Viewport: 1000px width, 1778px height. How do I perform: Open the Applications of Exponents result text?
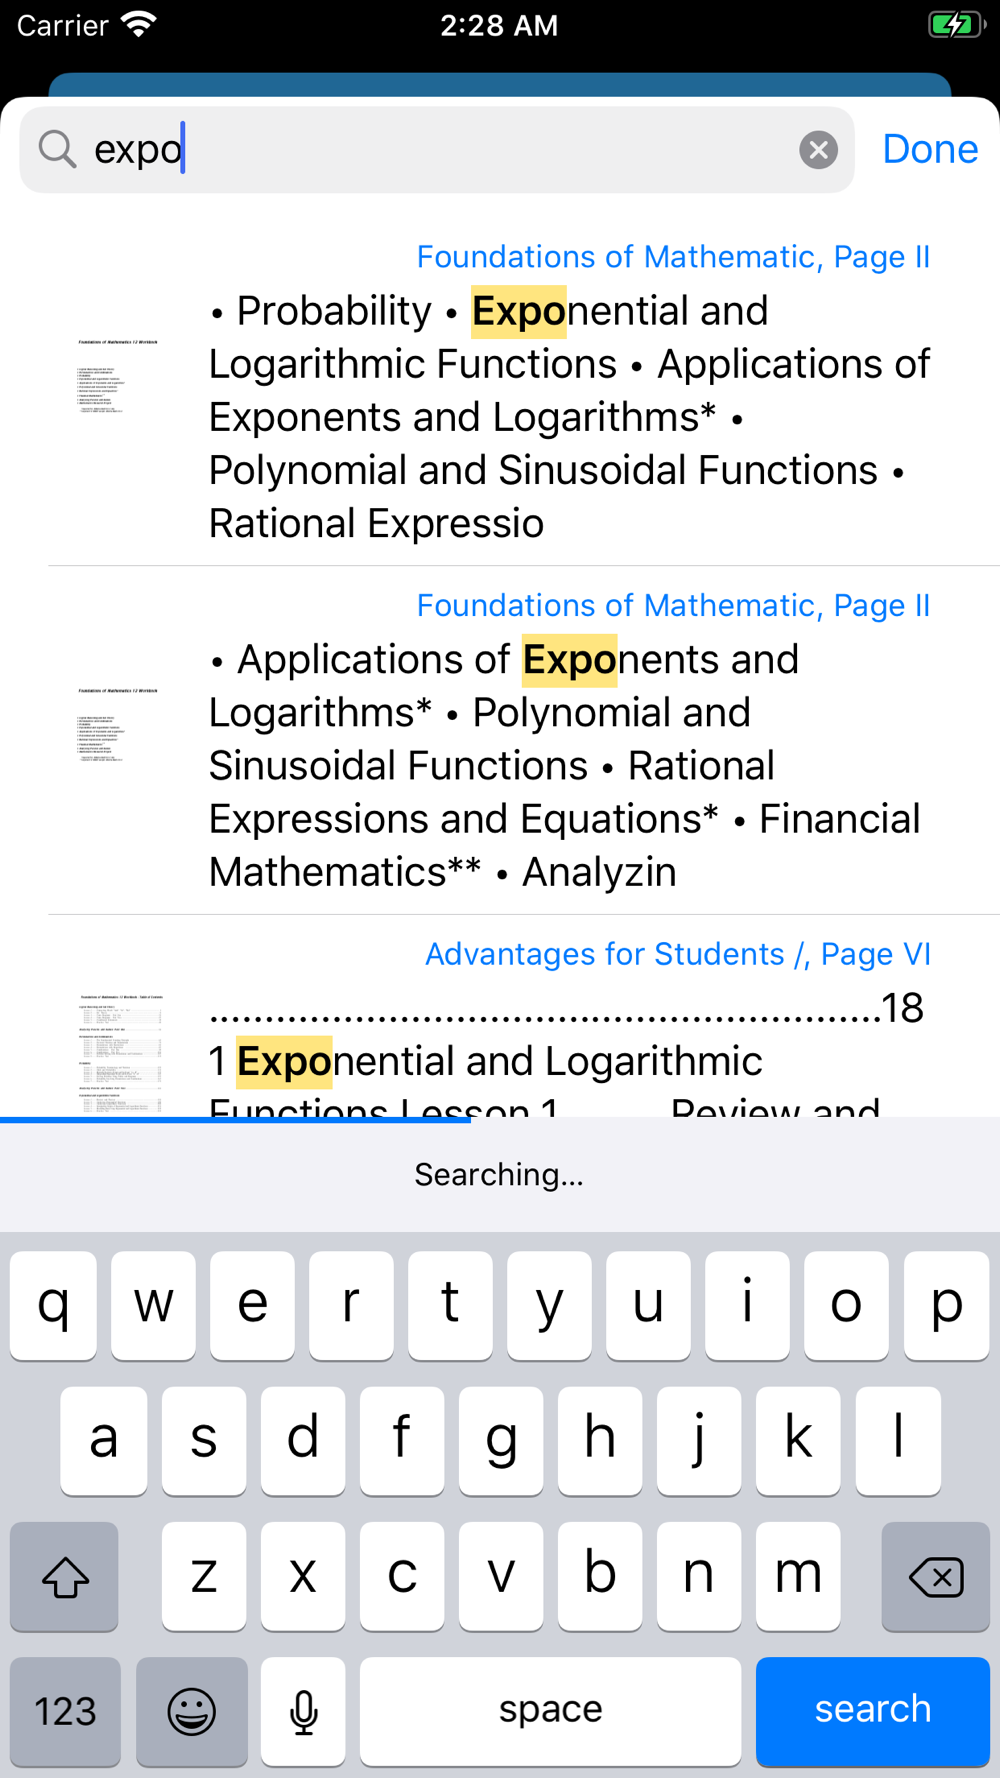pos(565,766)
